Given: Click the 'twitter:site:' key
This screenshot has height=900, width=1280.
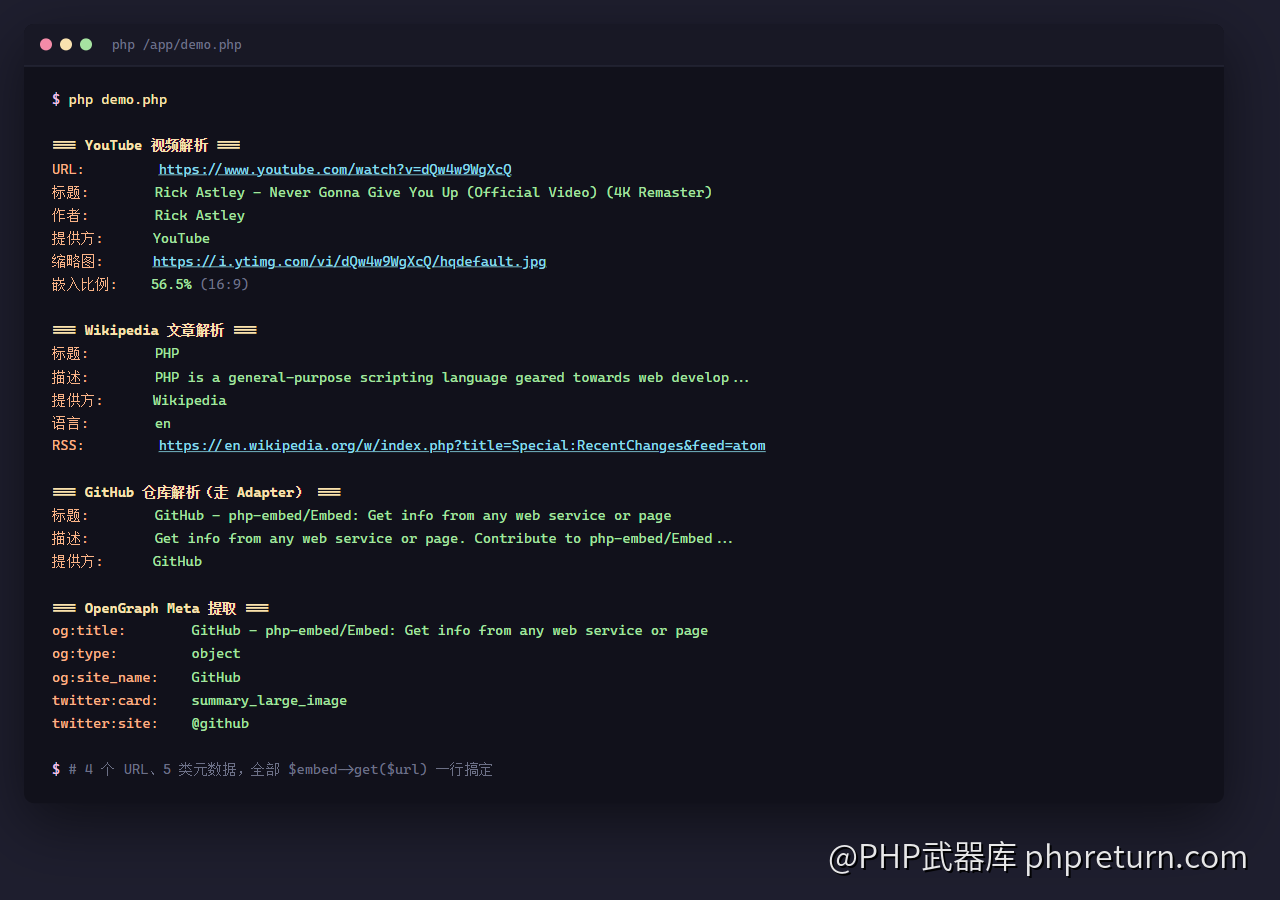Looking at the screenshot, I should pos(105,724).
